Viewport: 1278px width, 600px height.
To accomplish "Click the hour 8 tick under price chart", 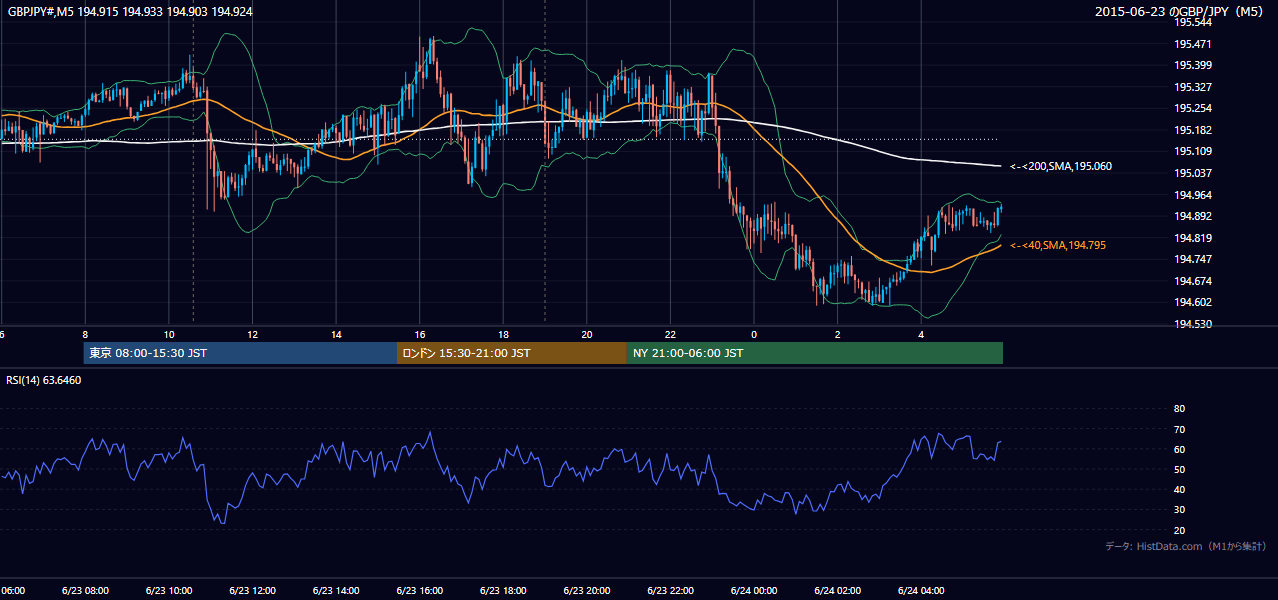I will (x=85, y=335).
